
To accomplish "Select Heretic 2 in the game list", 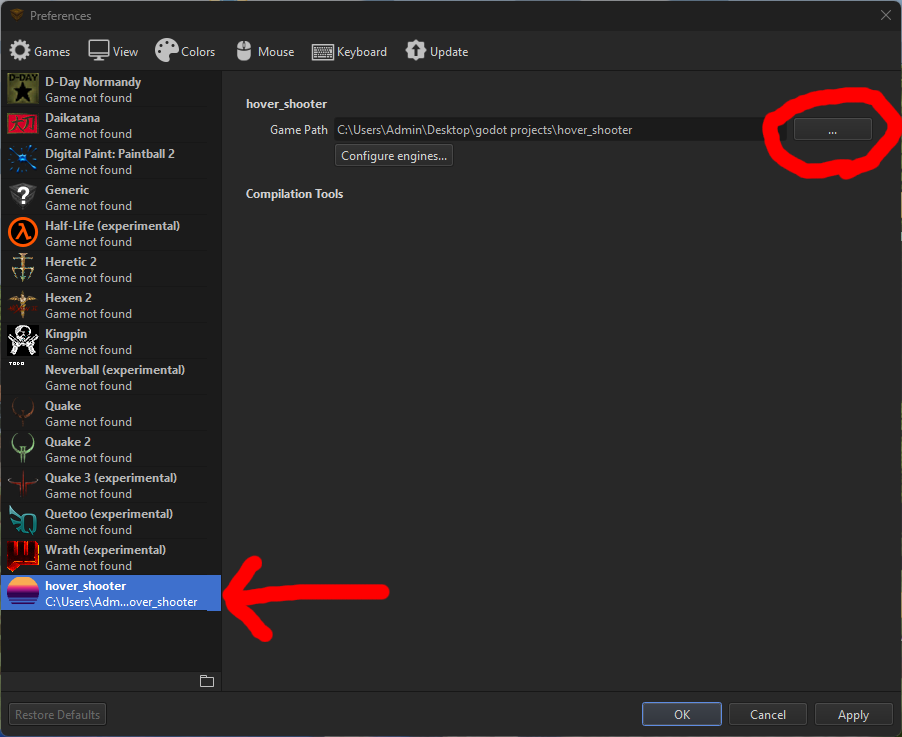I will pos(70,268).
